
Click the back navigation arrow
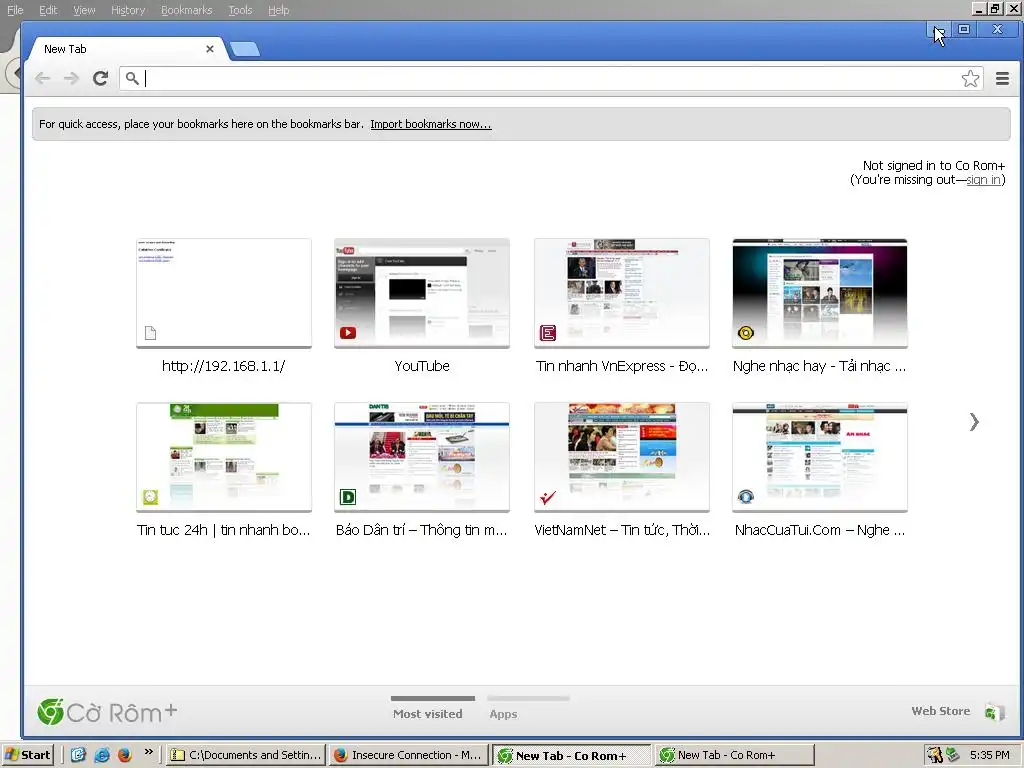coord(42,79)
